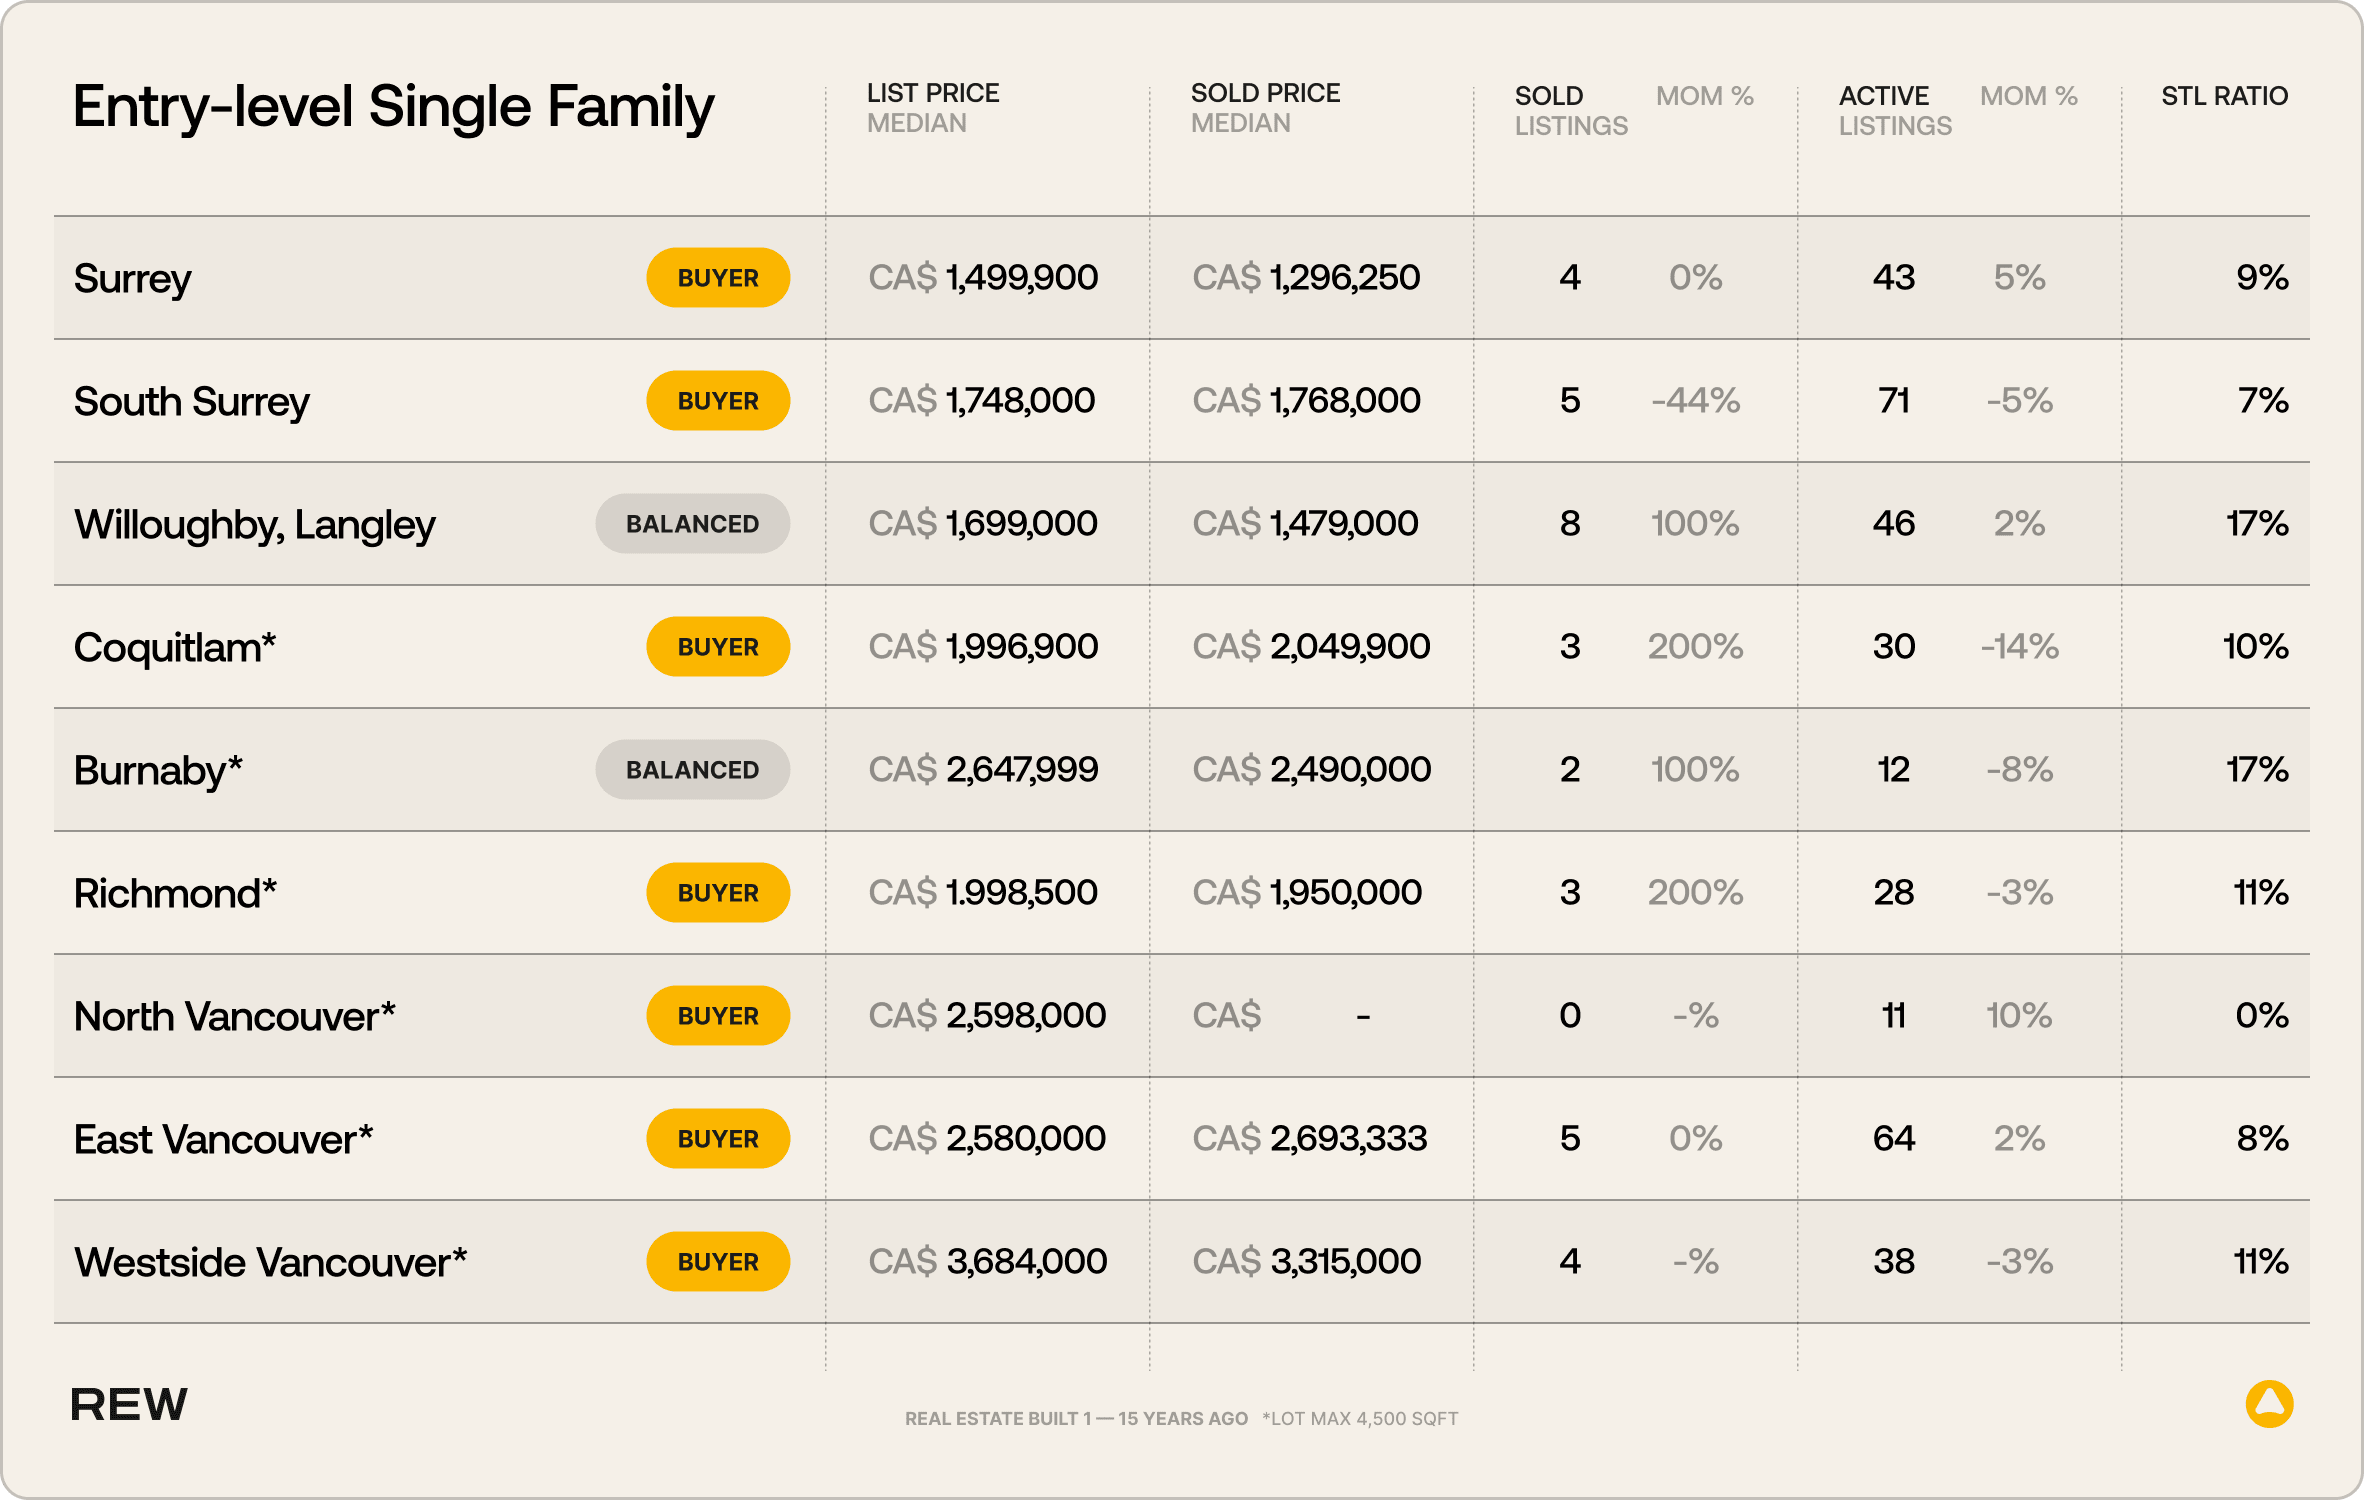Click the South Surrey BUYER badge

coord(718,400)
